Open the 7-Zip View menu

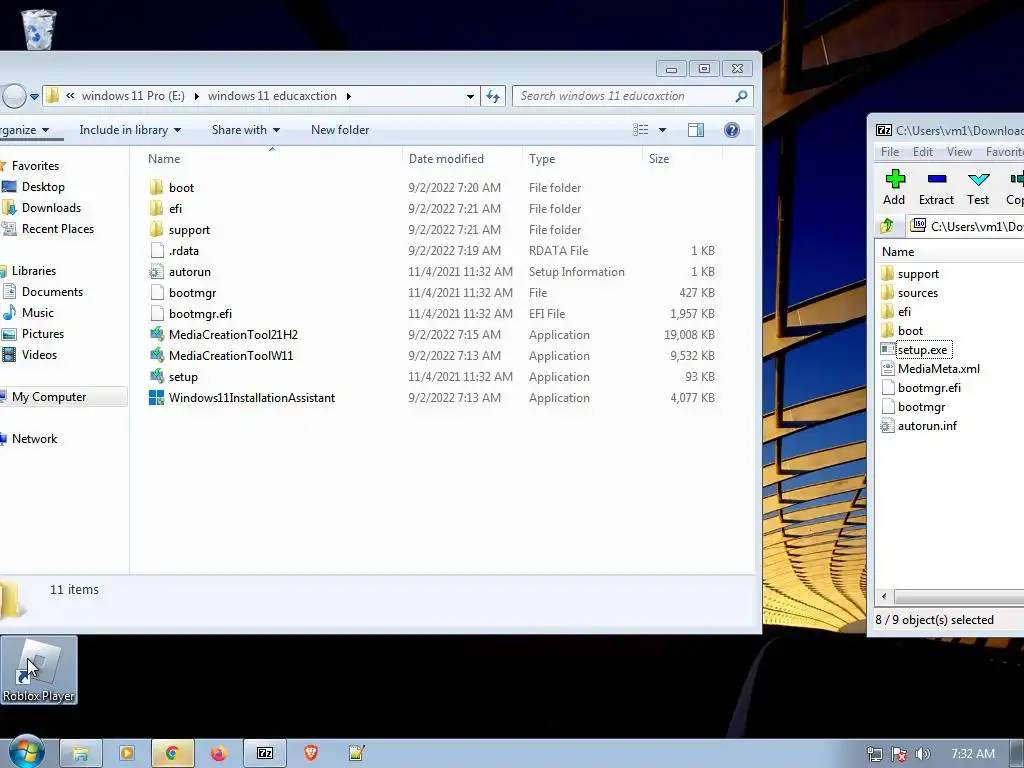click(x=959, y=152)
